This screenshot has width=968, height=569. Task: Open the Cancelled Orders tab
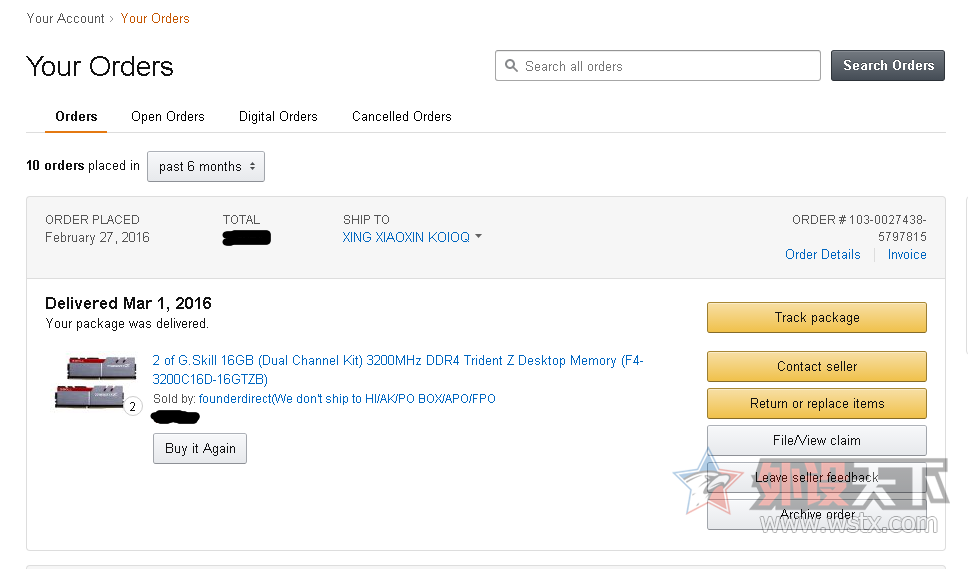[x=402, y=116]
